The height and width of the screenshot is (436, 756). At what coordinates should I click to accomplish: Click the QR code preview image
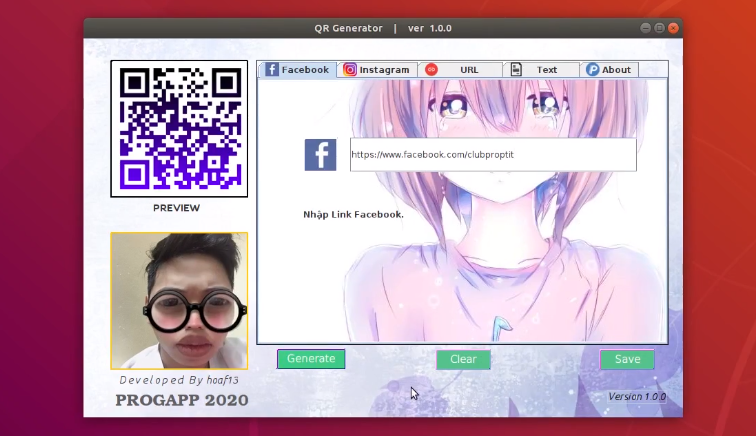(179, 129)
